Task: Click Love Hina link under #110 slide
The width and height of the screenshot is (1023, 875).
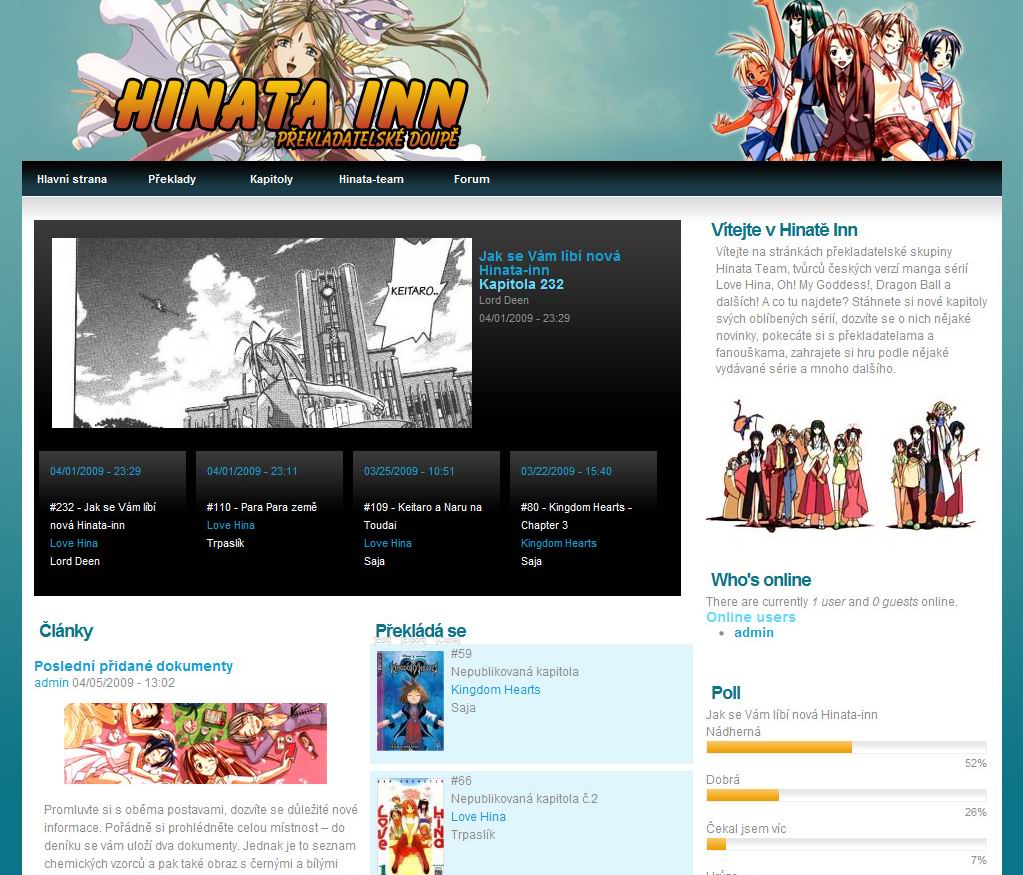Action: [x=230, y=525]
